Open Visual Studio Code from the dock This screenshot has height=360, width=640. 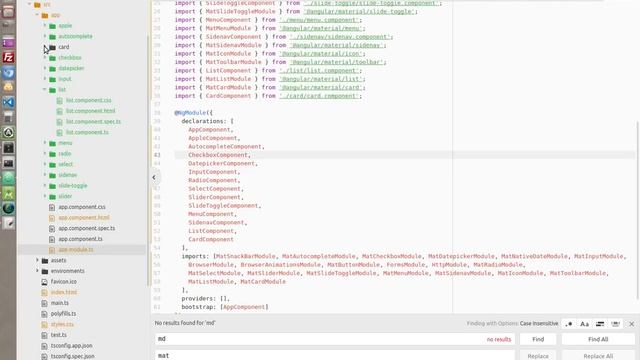(8, 102)
